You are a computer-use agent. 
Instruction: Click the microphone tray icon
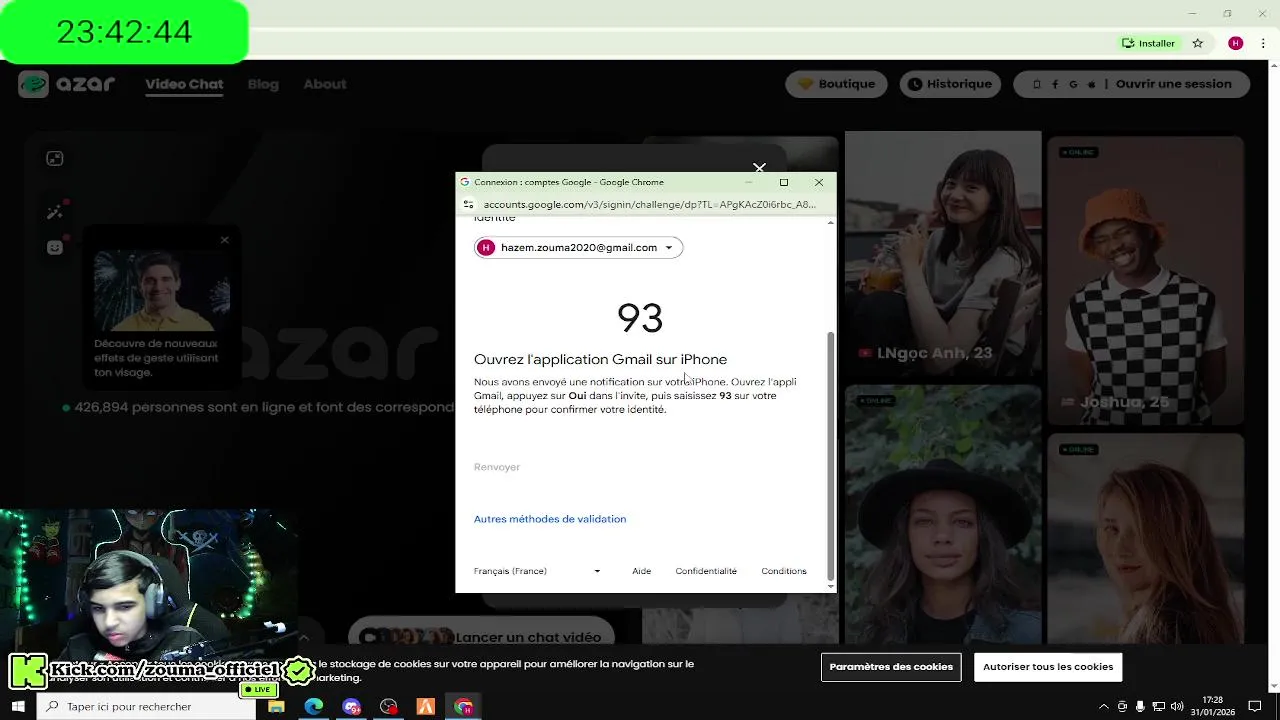point(1140,707)
